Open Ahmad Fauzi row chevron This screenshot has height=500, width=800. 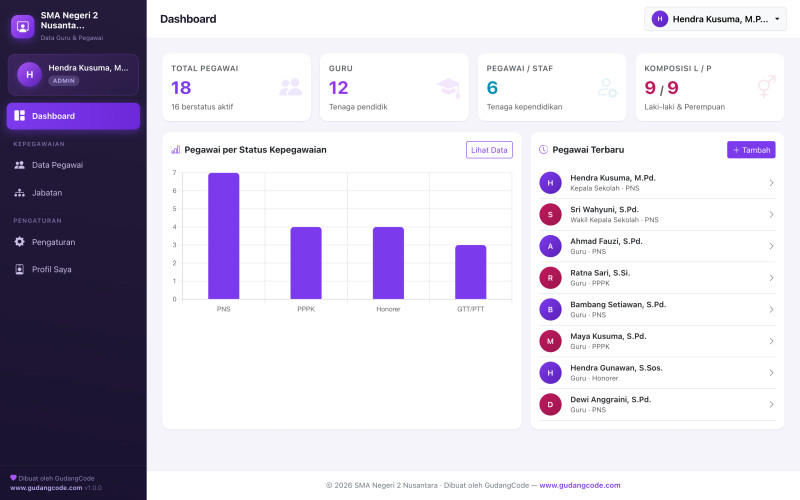(x=771, y=246)
